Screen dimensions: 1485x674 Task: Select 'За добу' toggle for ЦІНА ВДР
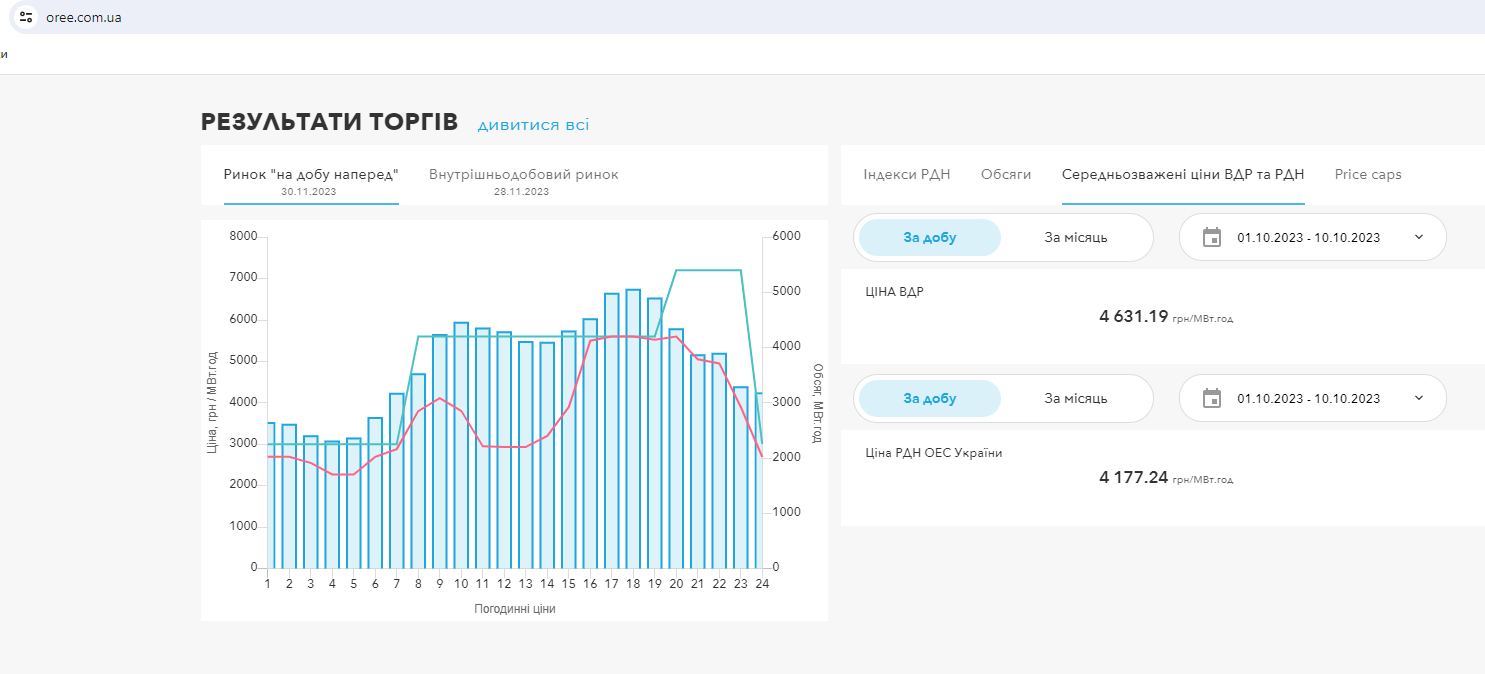point(929,237)
